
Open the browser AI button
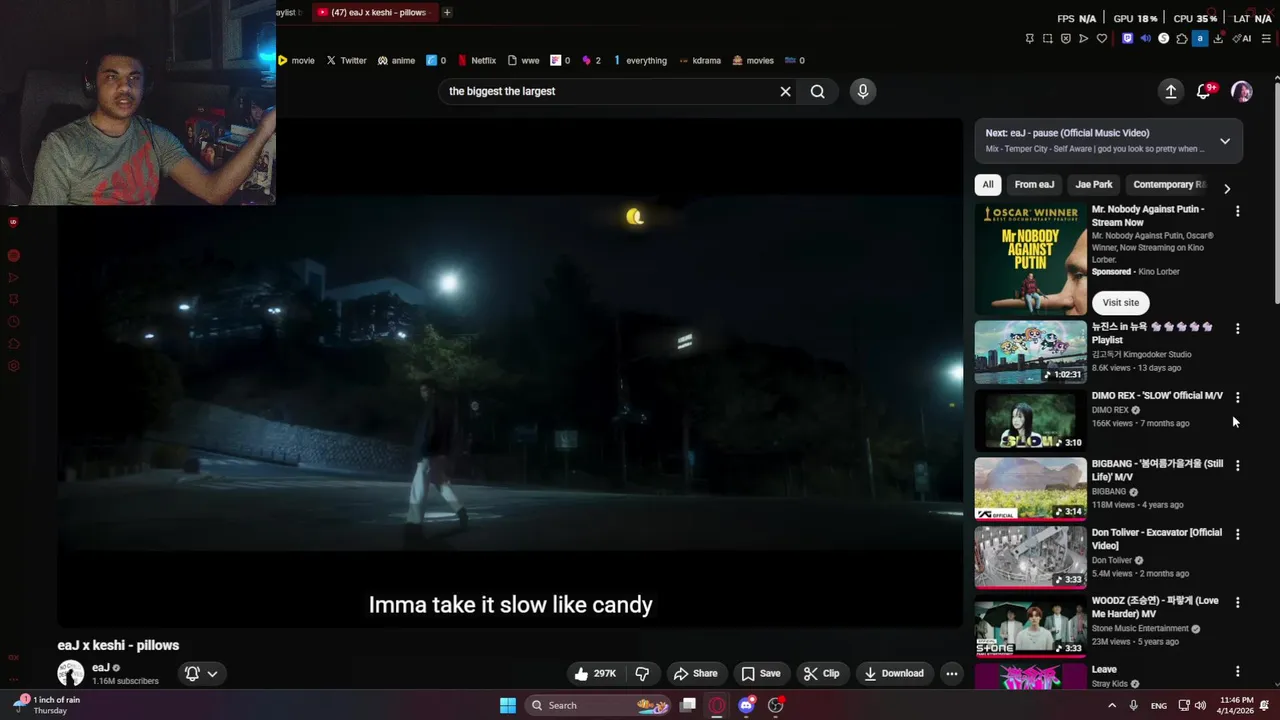pyautogui.click(x=1242, y=38)
